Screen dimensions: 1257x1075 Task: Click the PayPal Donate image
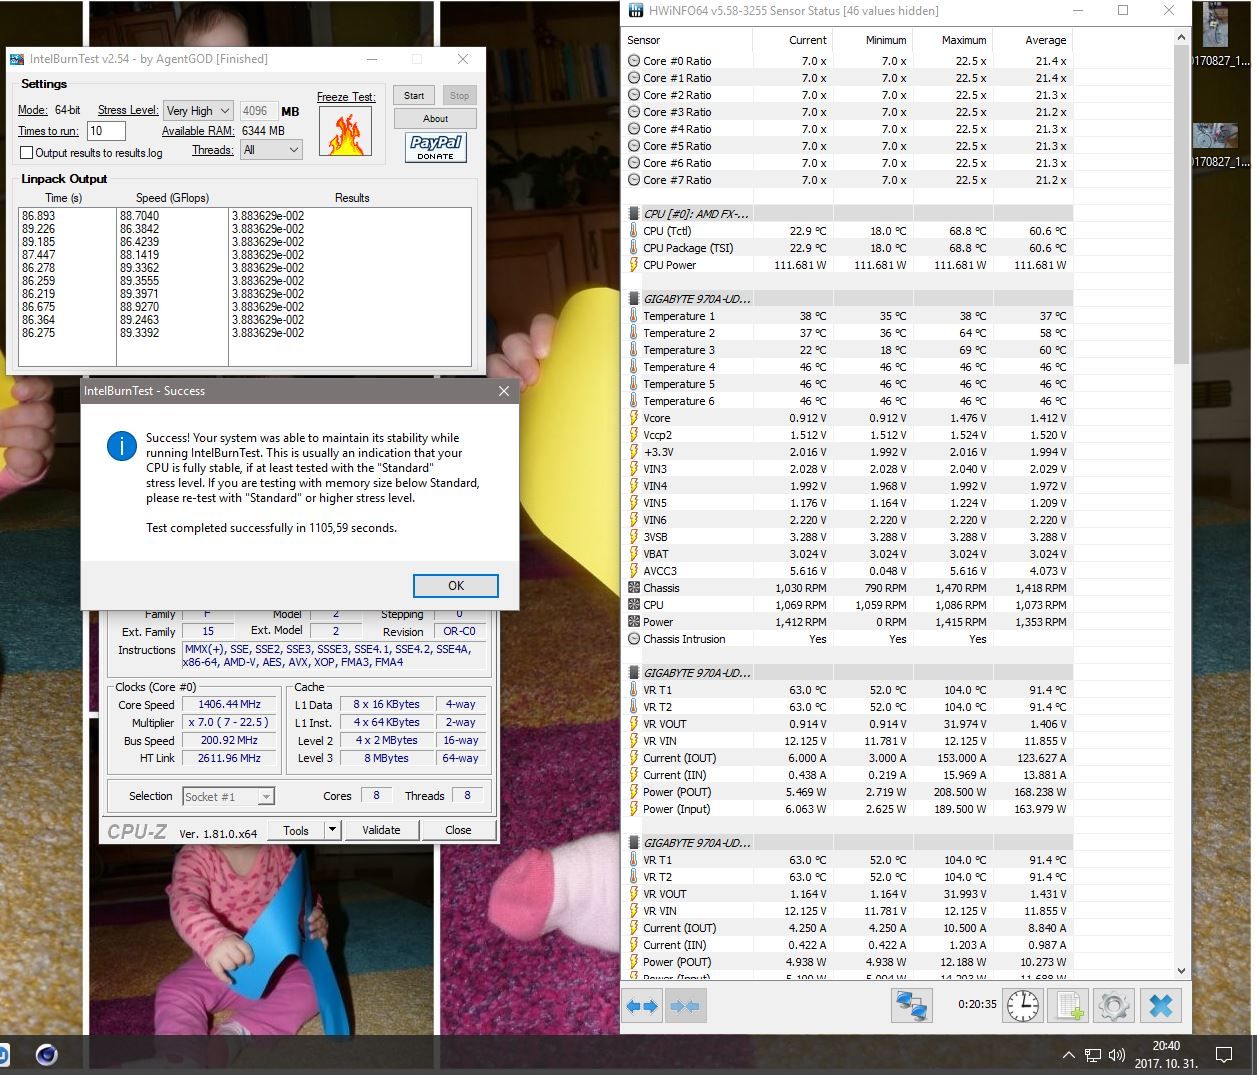point(436,148)
